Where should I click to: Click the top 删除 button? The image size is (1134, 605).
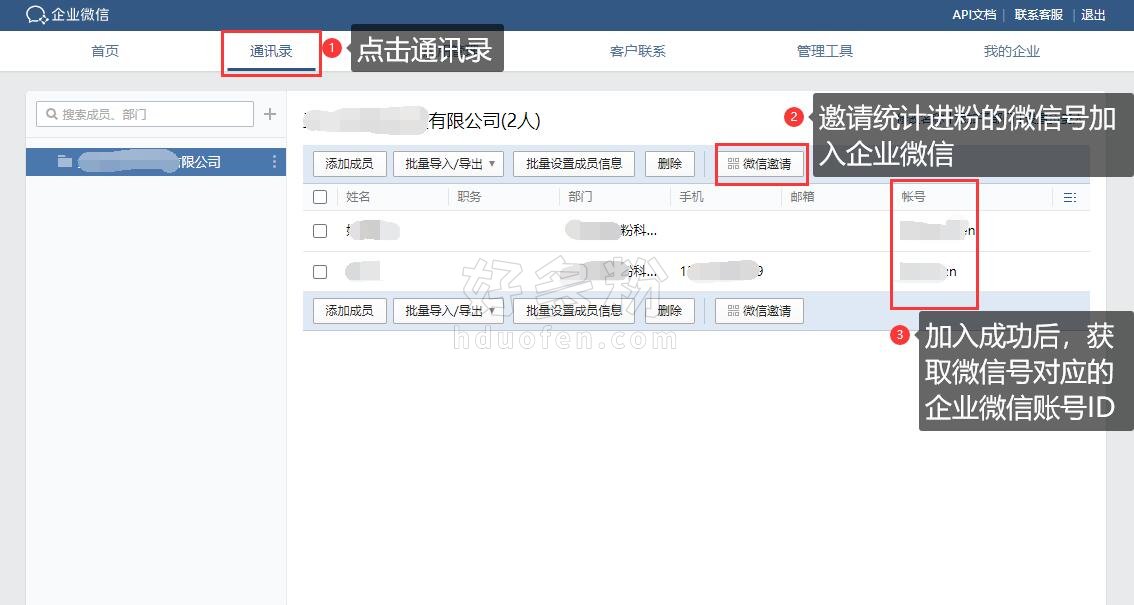point(669,163)
